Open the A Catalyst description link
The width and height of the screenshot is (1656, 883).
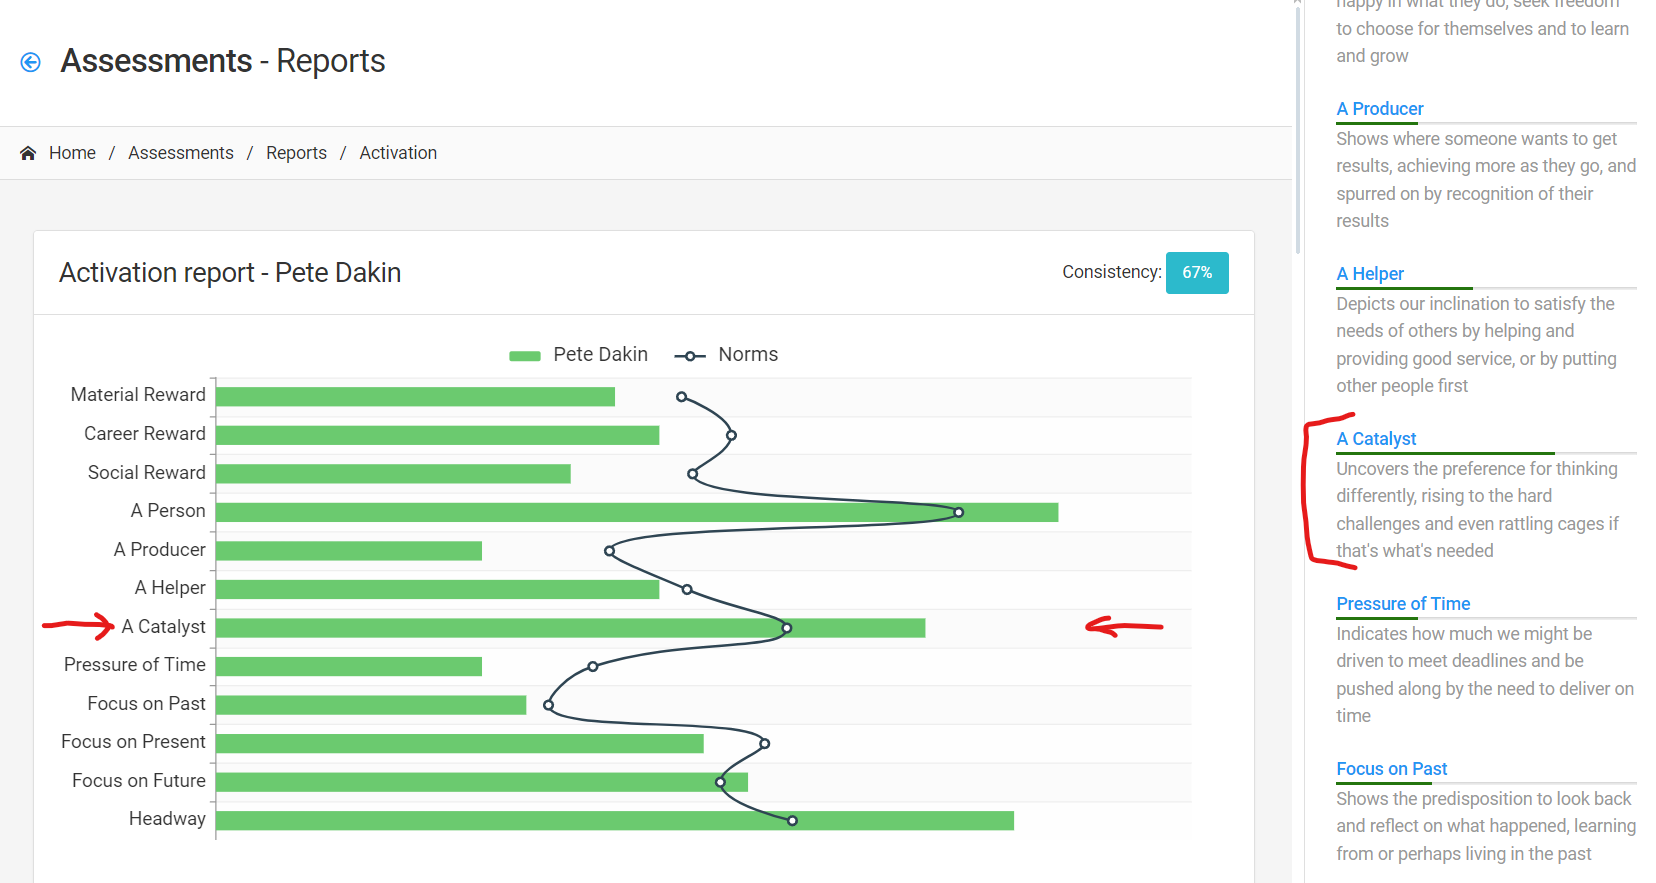1376,439
